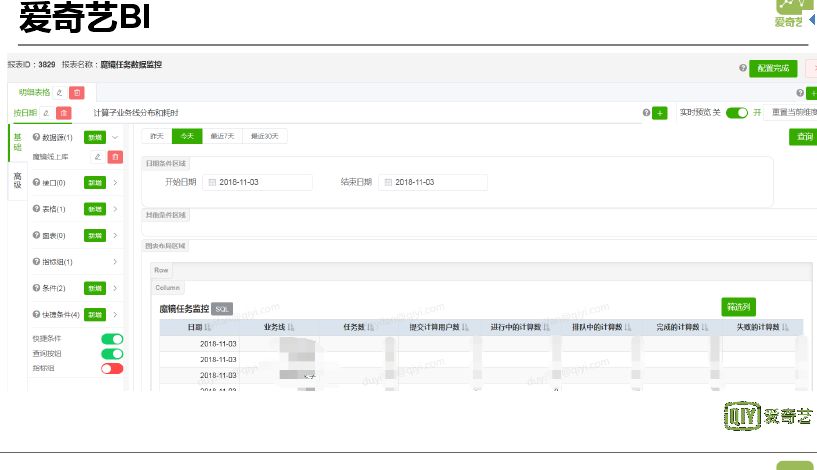View SQL badge beside 魔镜任务监控
Viewport: 817px width, 470px height.
(222, 309)
